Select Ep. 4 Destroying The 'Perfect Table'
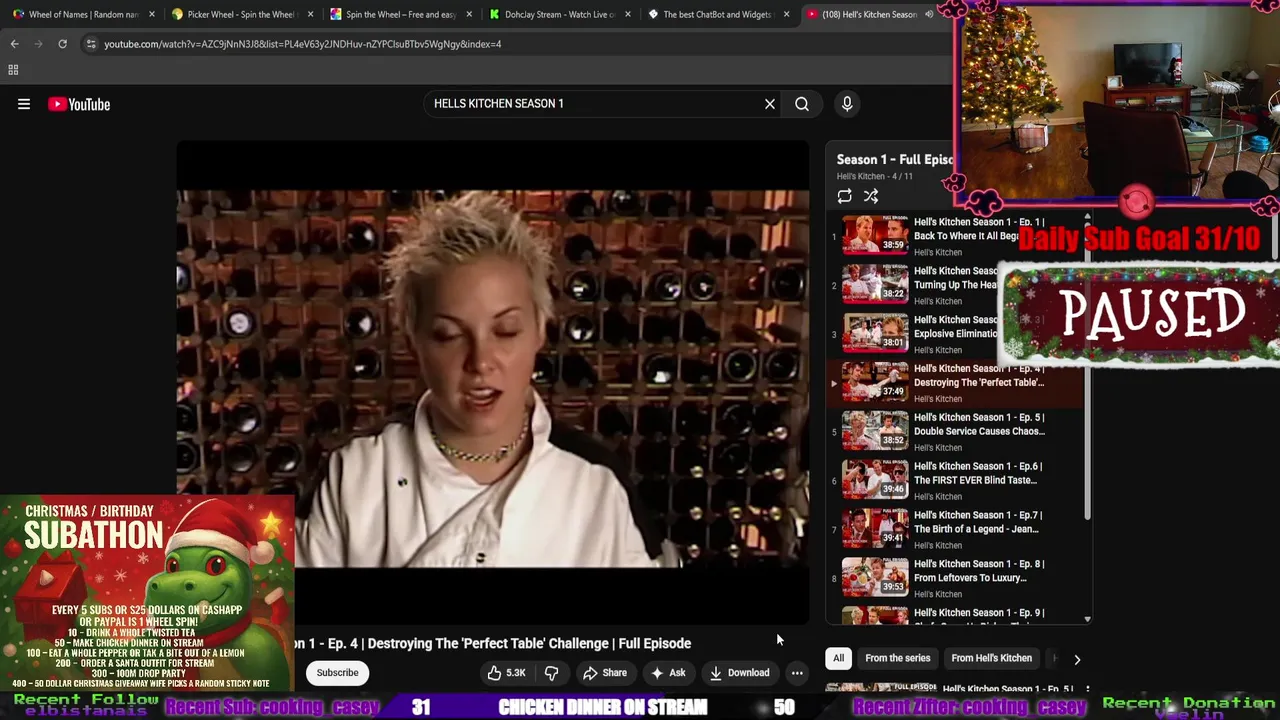Image resolution: width=1280 pixels, height=720 pixels. (x=955, y=384)
